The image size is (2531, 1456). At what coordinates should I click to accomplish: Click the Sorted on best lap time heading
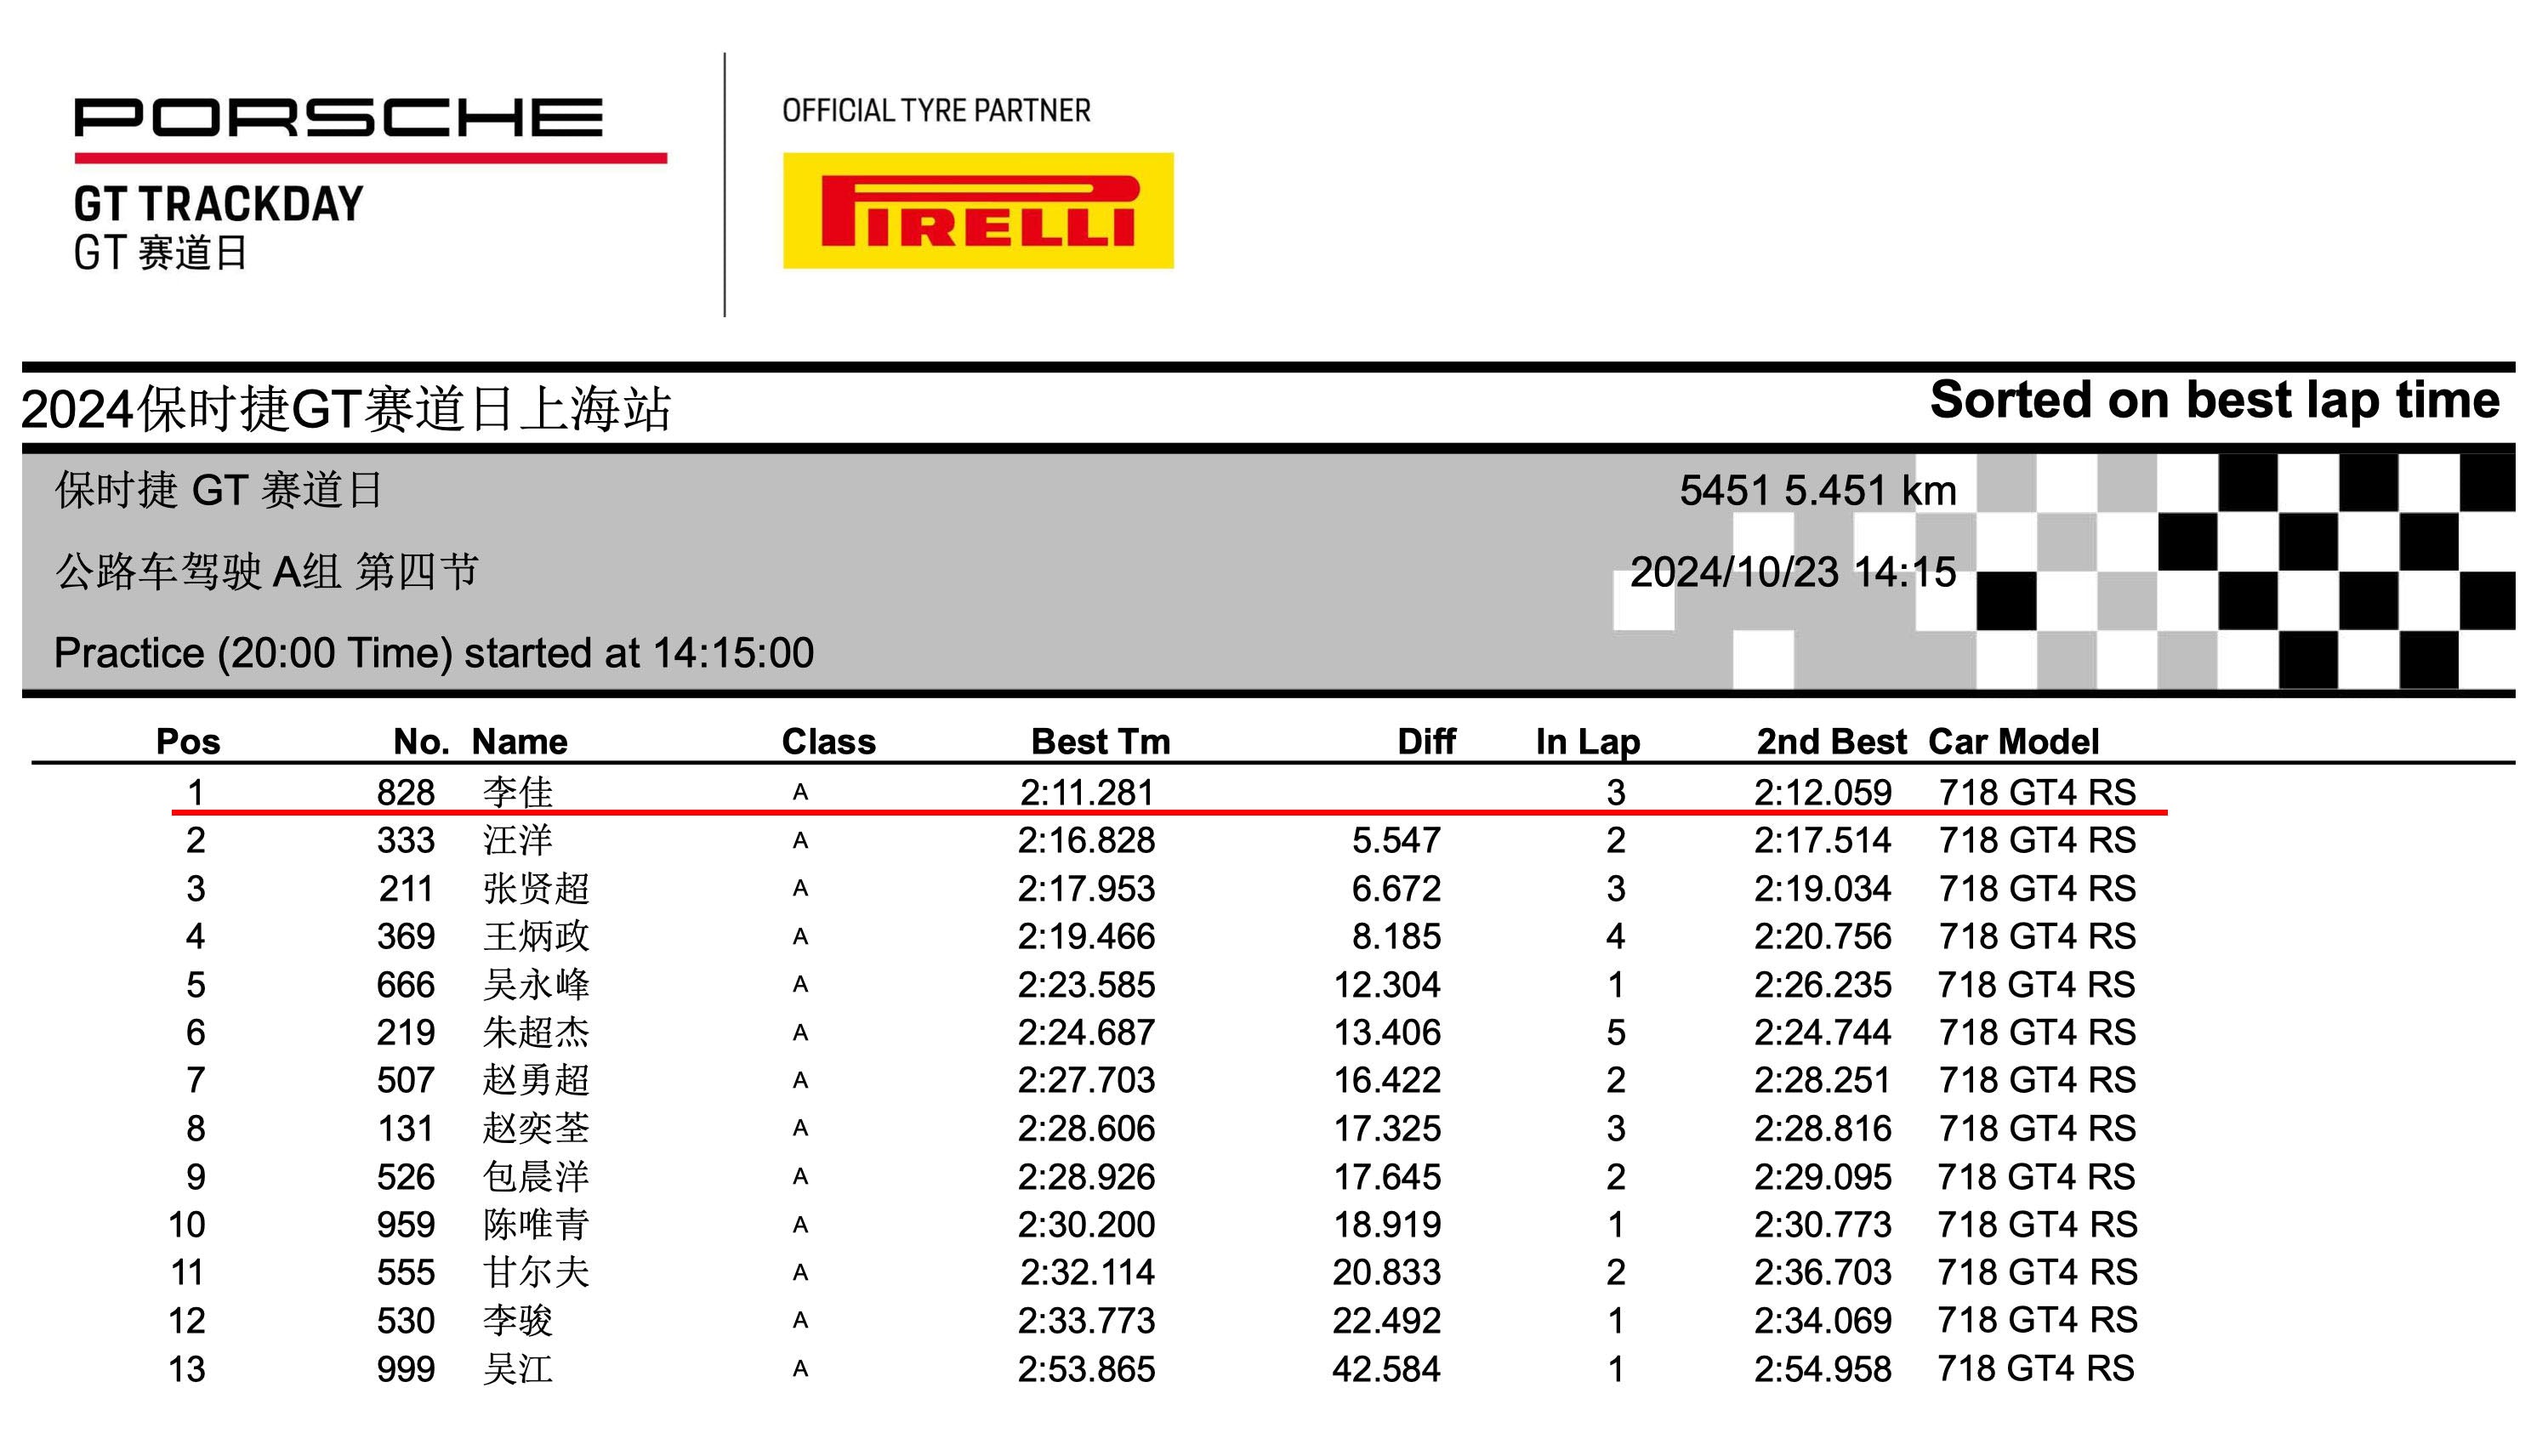[x=2214, y=400]
